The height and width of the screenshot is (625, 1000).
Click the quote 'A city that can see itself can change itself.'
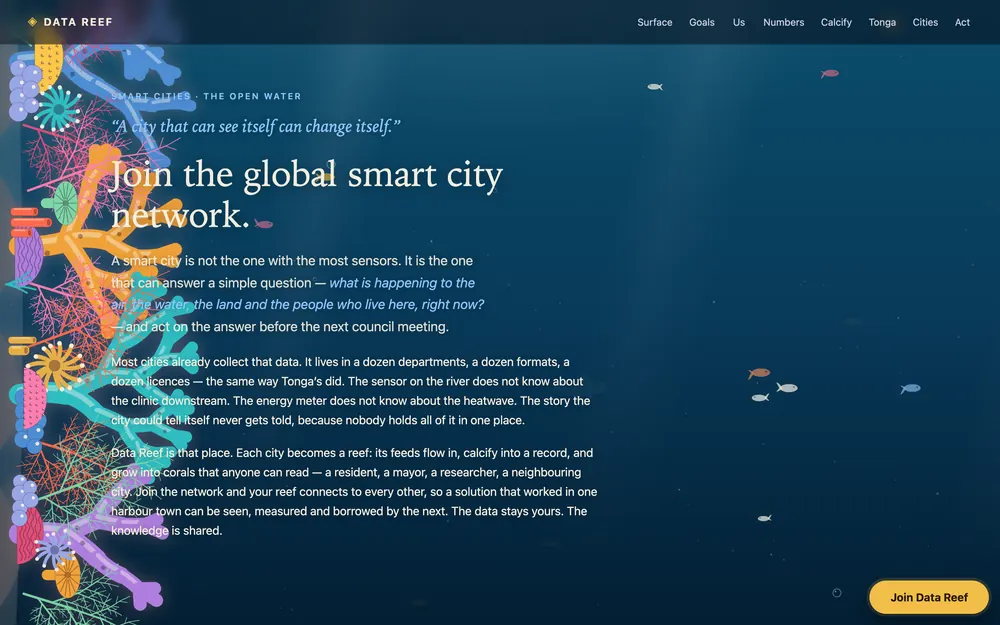[256, 126]
